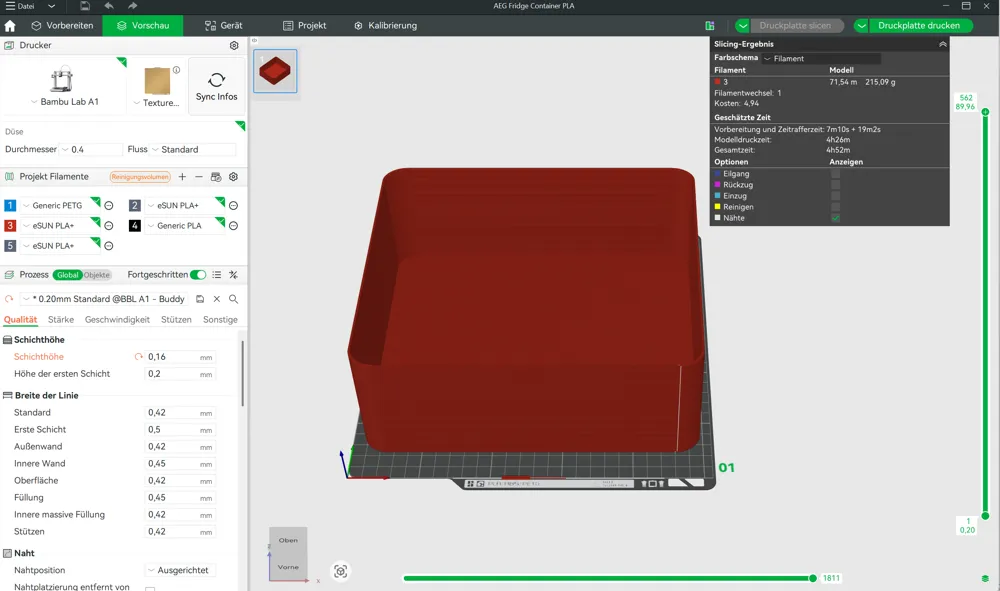Screen dimensions: 1000x591
Task: Open the 0.20mm Standard preset dropdown
Action: coord(25,299)
